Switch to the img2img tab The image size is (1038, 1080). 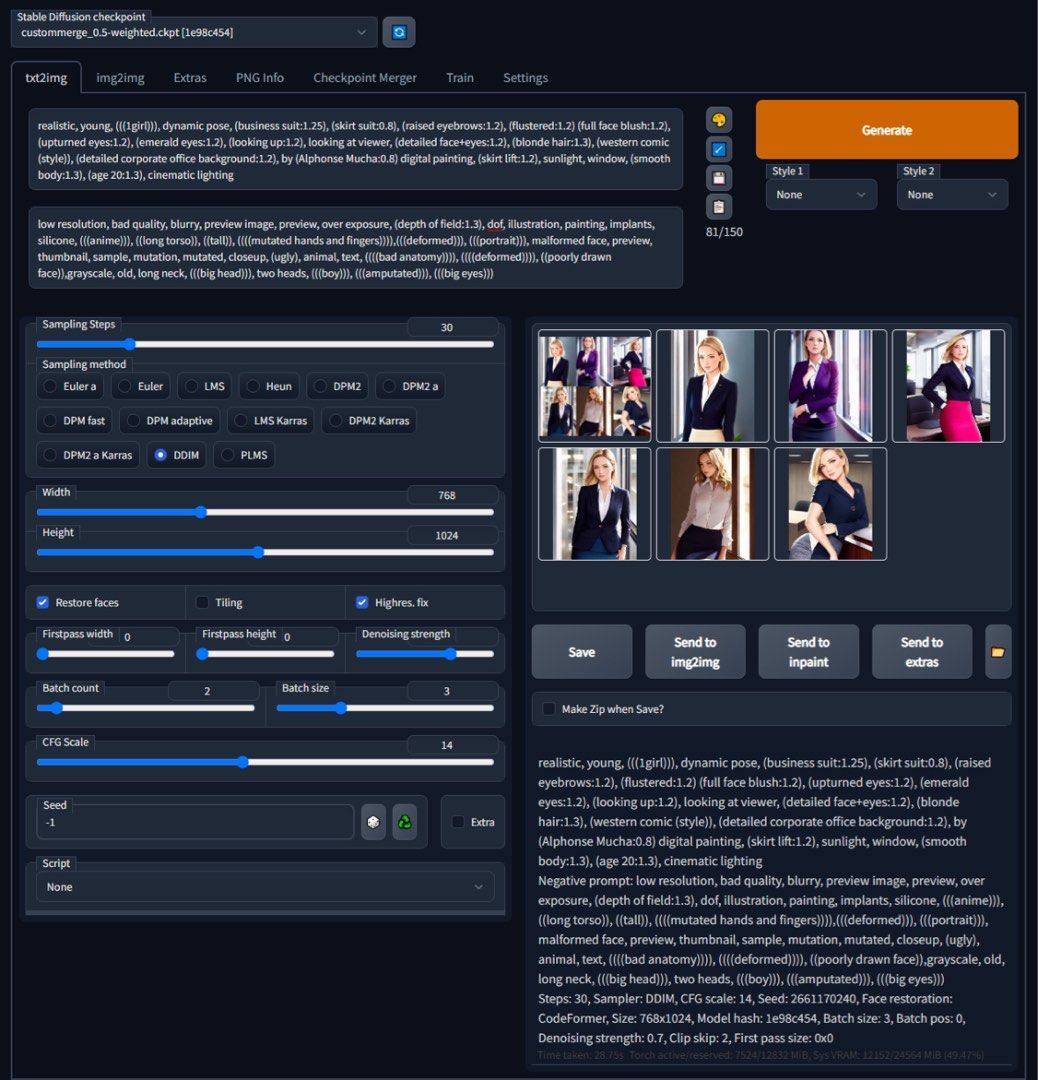click(x=120, y=78)
